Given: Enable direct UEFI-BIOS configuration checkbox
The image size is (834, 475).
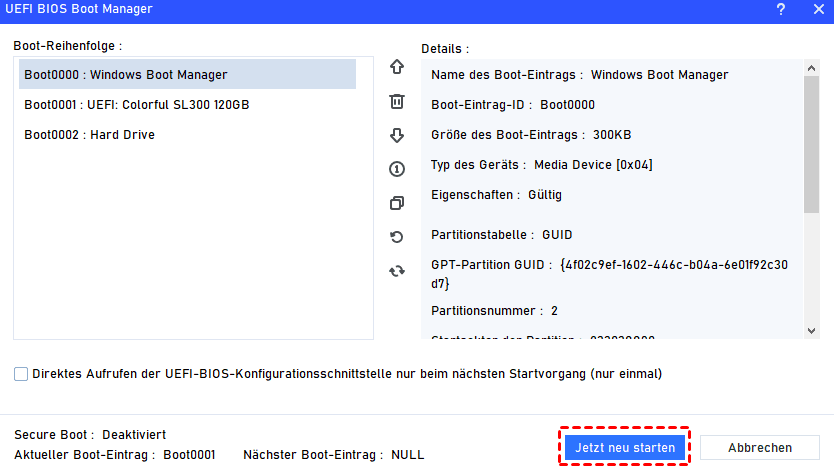Looking at the screenshot, I should click(x=21, y=374).
